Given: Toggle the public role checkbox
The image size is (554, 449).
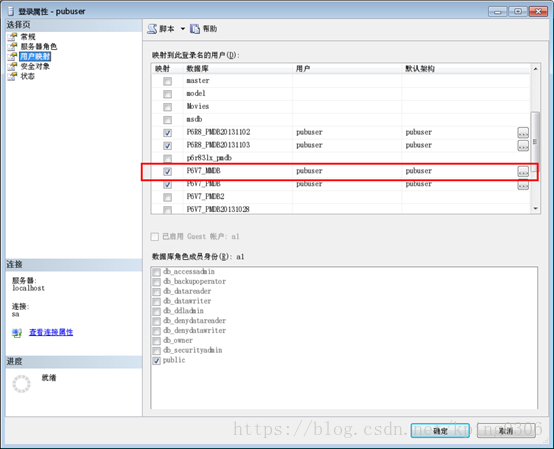Looking at the screenshot, I should pyautogui.click(x=156, y=361).
